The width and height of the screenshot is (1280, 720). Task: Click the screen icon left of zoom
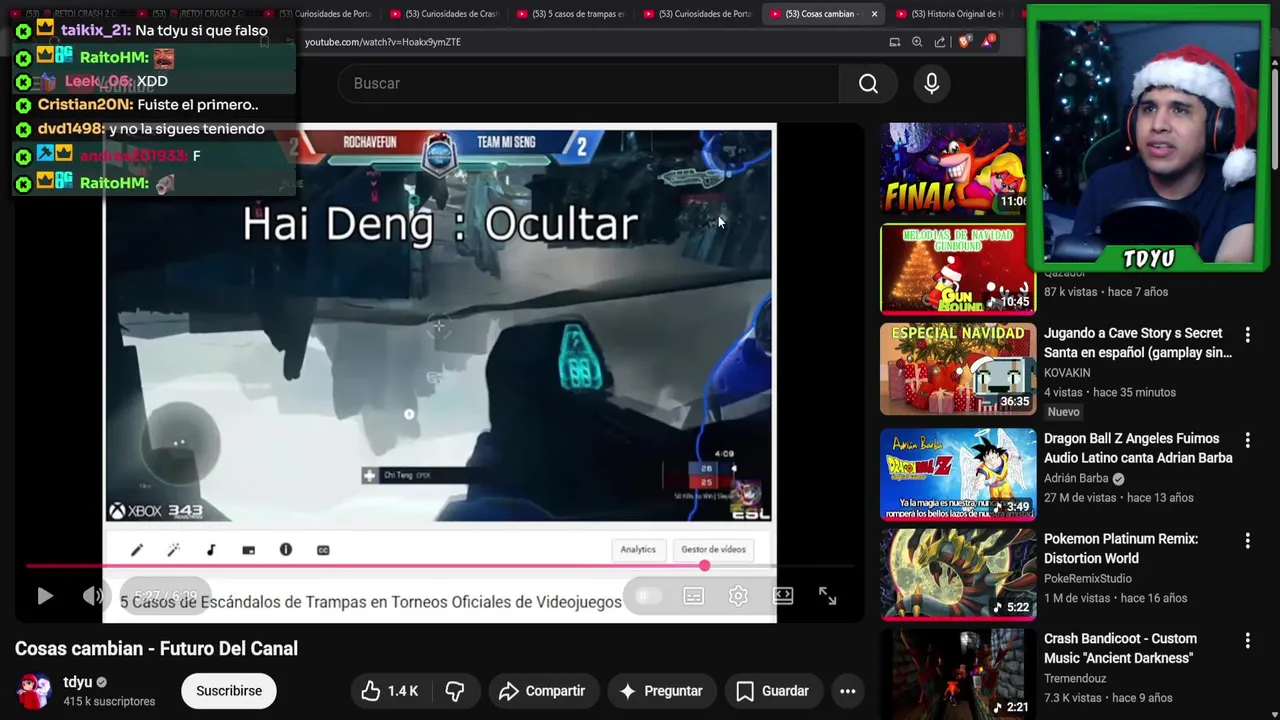click(895, 42)
